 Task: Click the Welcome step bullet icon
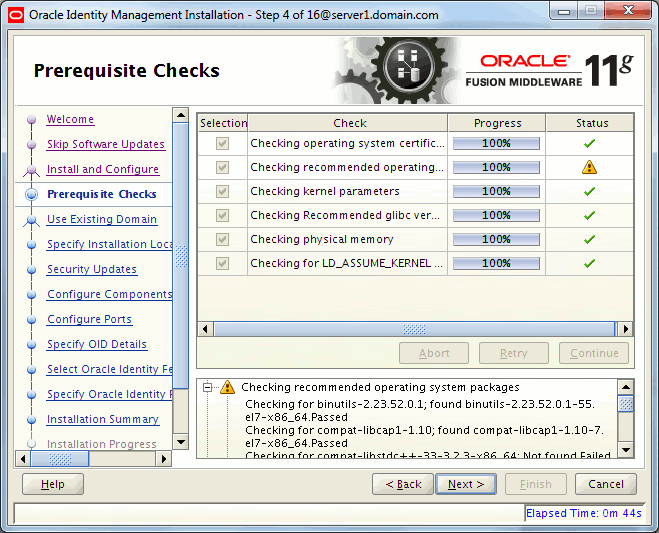click(32, 119)
